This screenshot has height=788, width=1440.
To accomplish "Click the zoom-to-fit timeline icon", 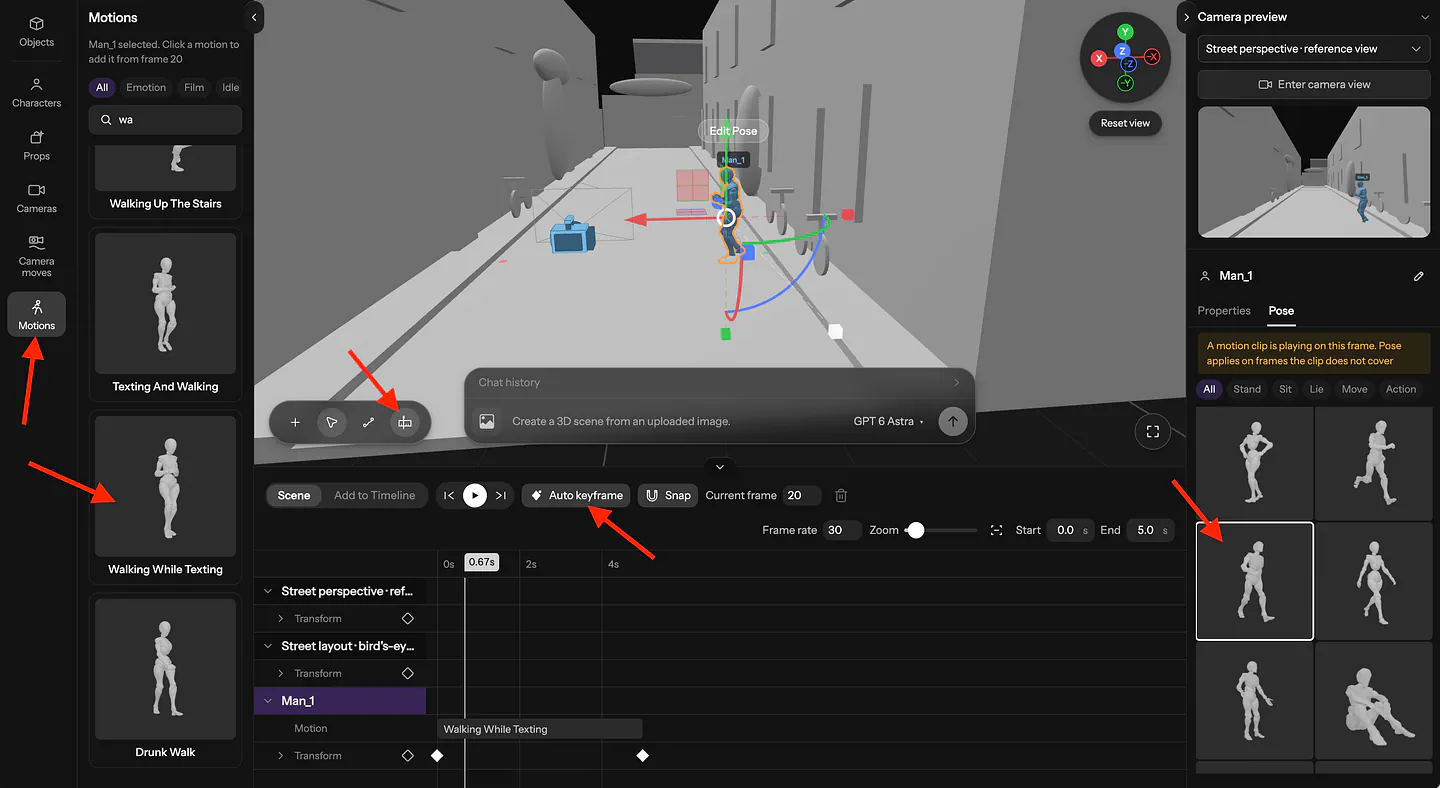I will pyautogui.click(x=996, y=530).
